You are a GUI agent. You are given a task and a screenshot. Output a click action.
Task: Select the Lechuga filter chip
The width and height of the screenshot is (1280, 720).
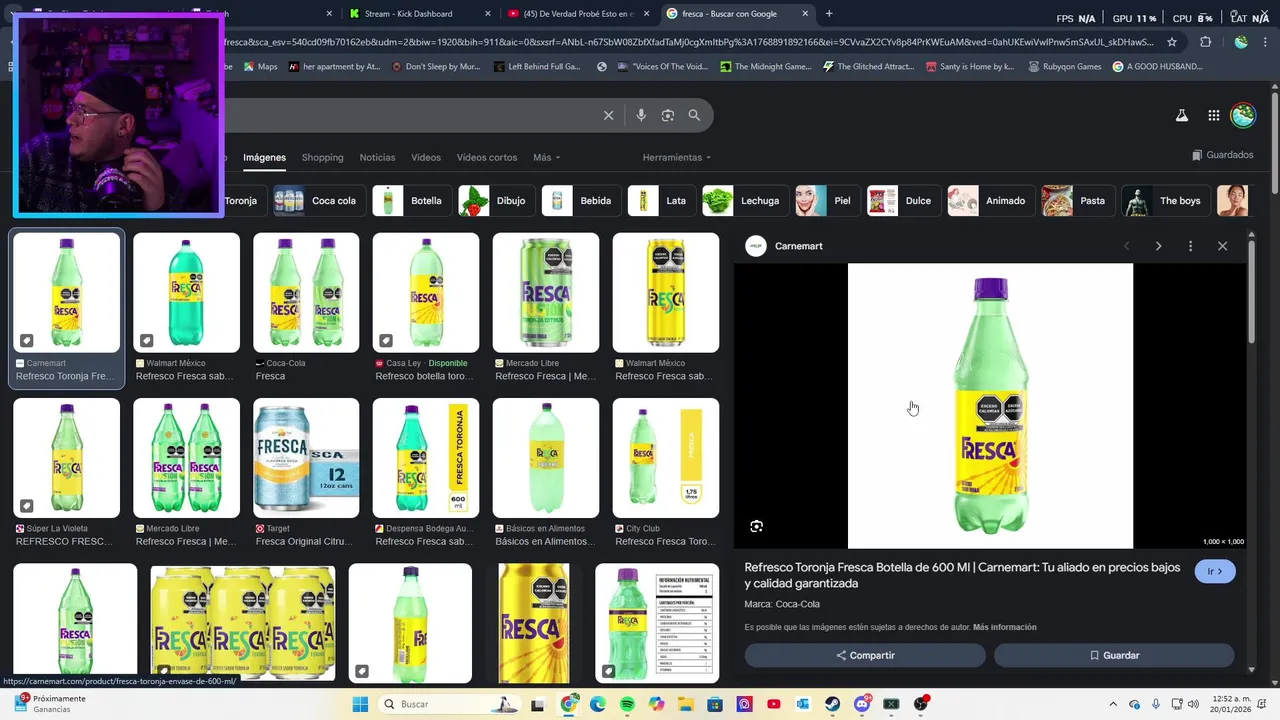pyautogui.click(x=745, y=200)
